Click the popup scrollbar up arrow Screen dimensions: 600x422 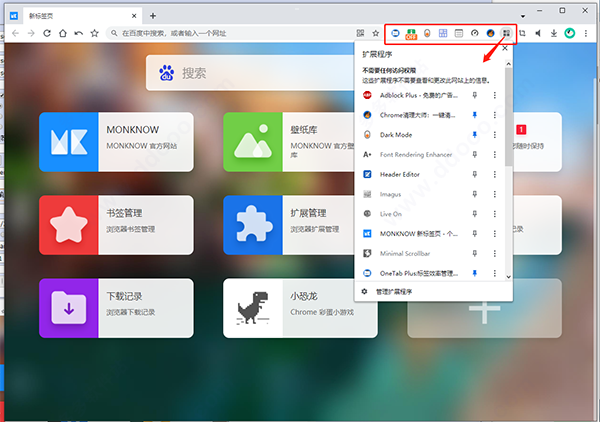[508, 64]
